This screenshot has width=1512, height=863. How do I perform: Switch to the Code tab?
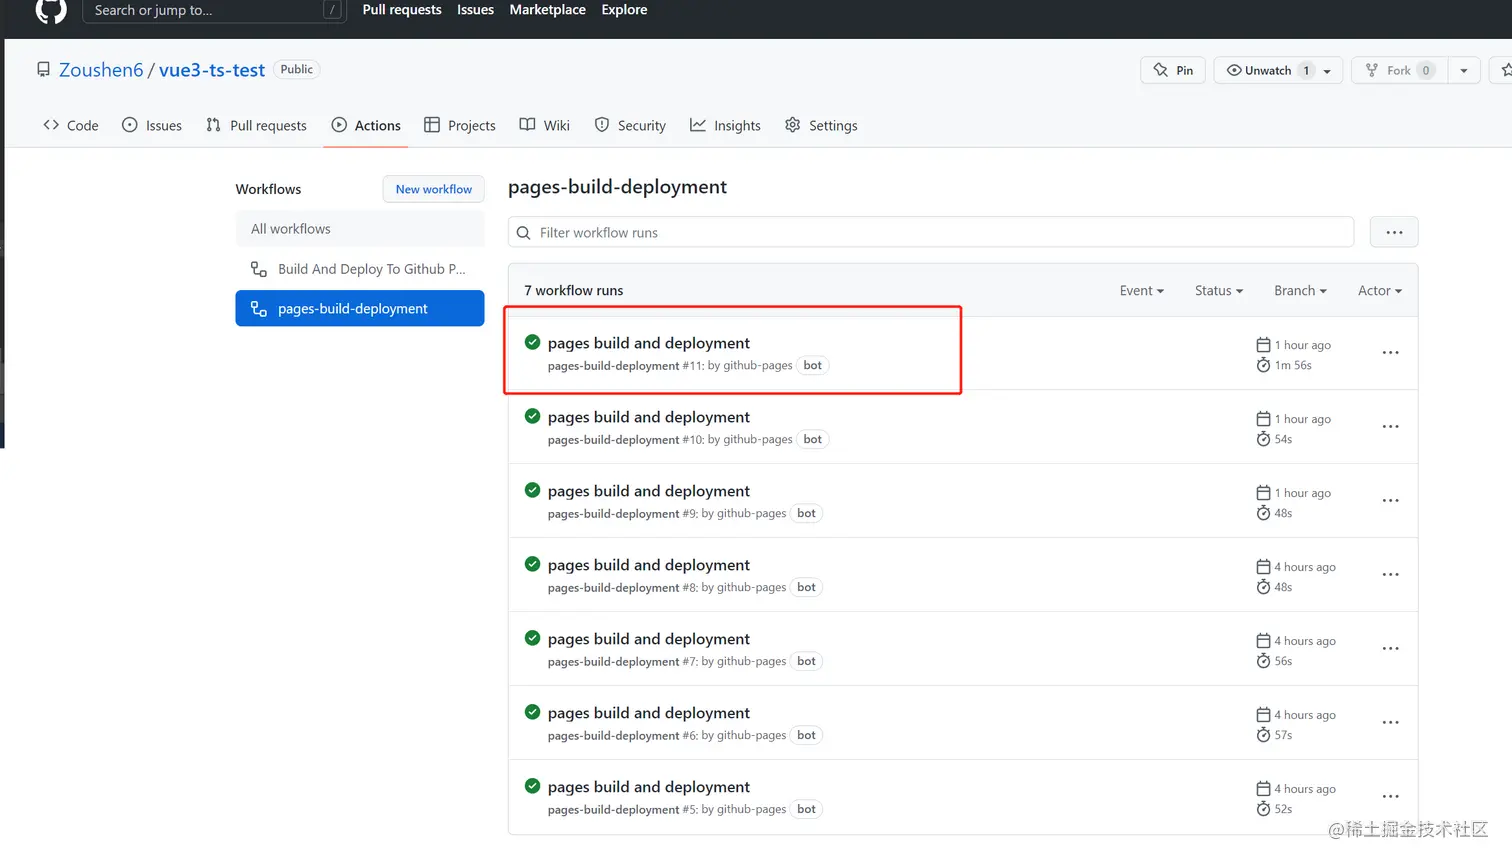point(71,125)
